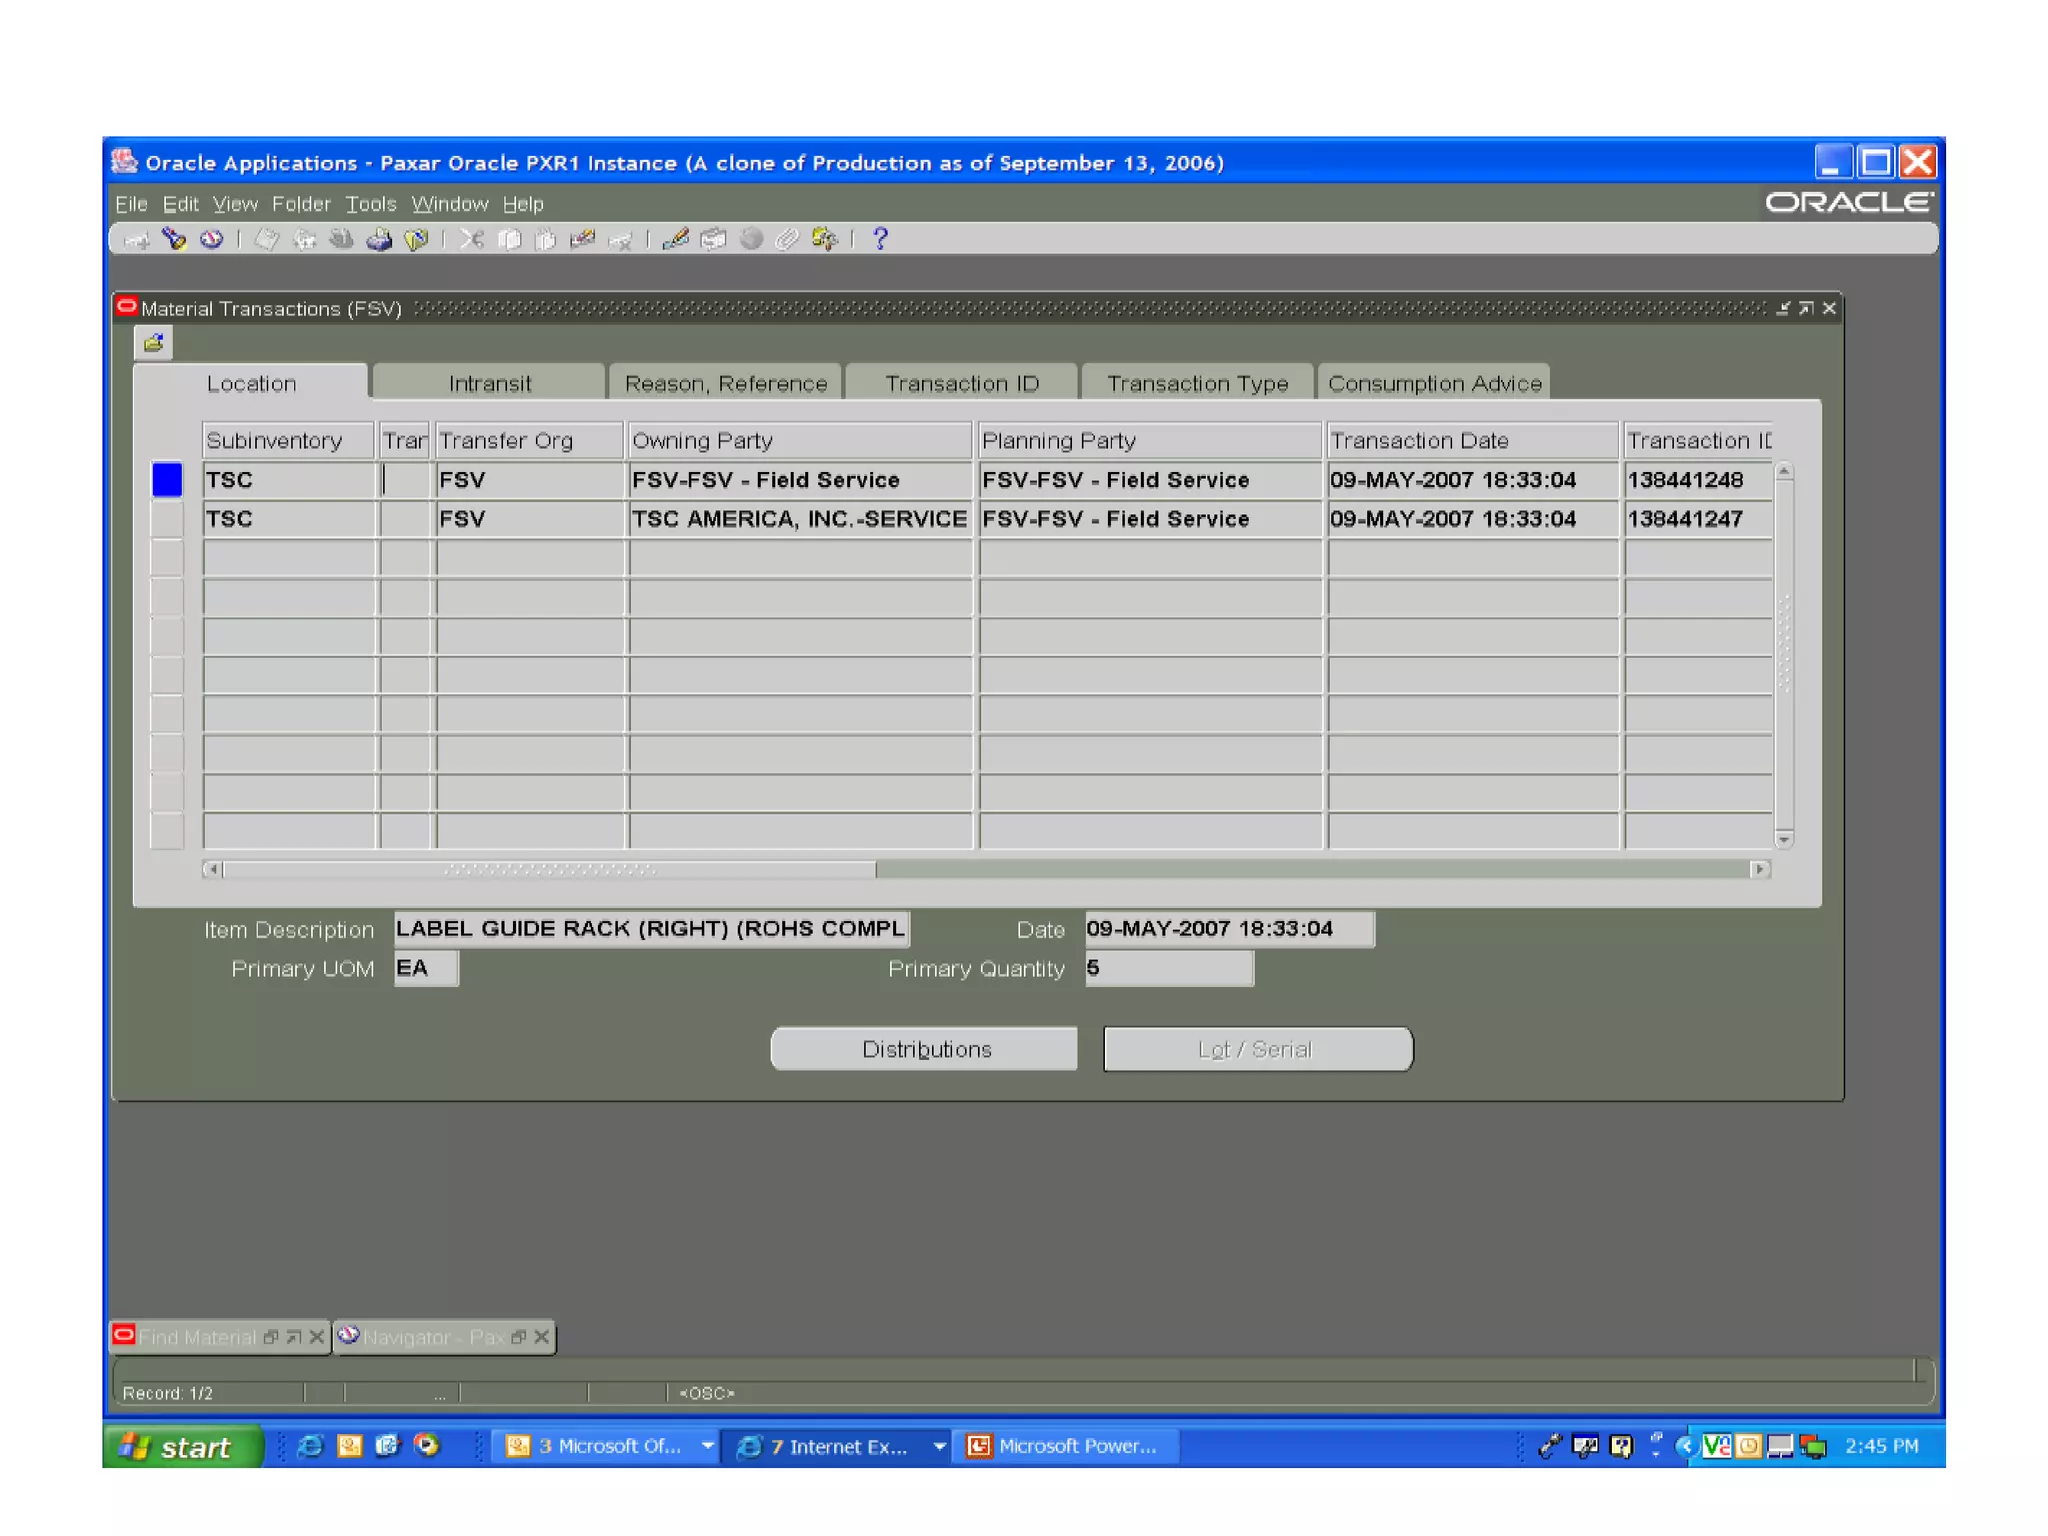This screenshot has width=2048, height=1536.
Task: Click the New record toolbar icon
Action: [x=137, y=240]
